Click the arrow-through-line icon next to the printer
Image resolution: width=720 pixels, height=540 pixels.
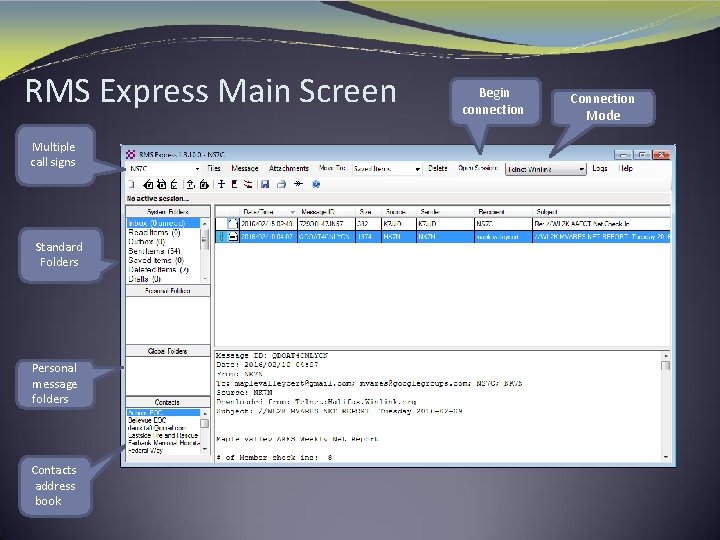pyautogui.click(x=298, y=184)
